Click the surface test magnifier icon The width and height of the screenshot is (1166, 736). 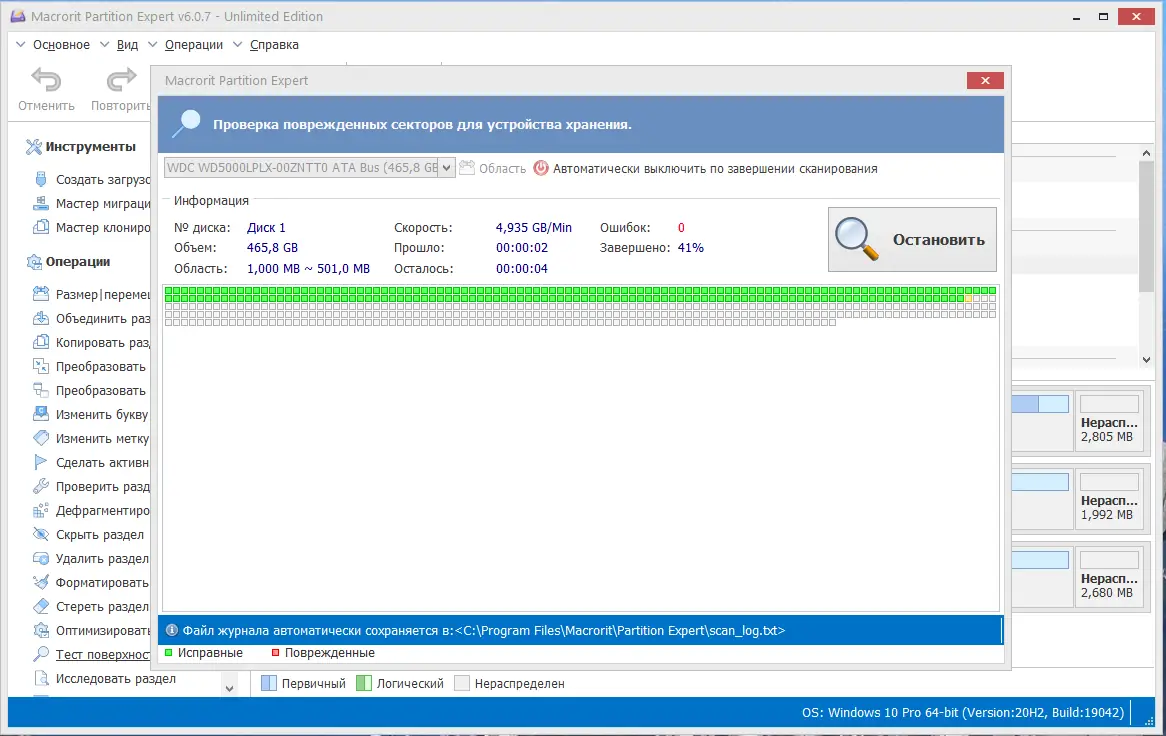click(41, 654)
